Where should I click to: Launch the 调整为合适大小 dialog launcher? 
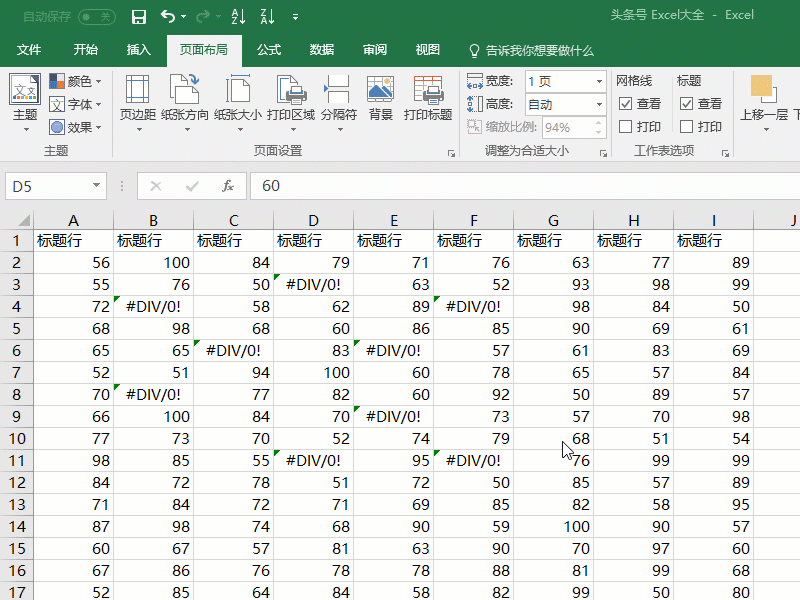coord(603,153)
